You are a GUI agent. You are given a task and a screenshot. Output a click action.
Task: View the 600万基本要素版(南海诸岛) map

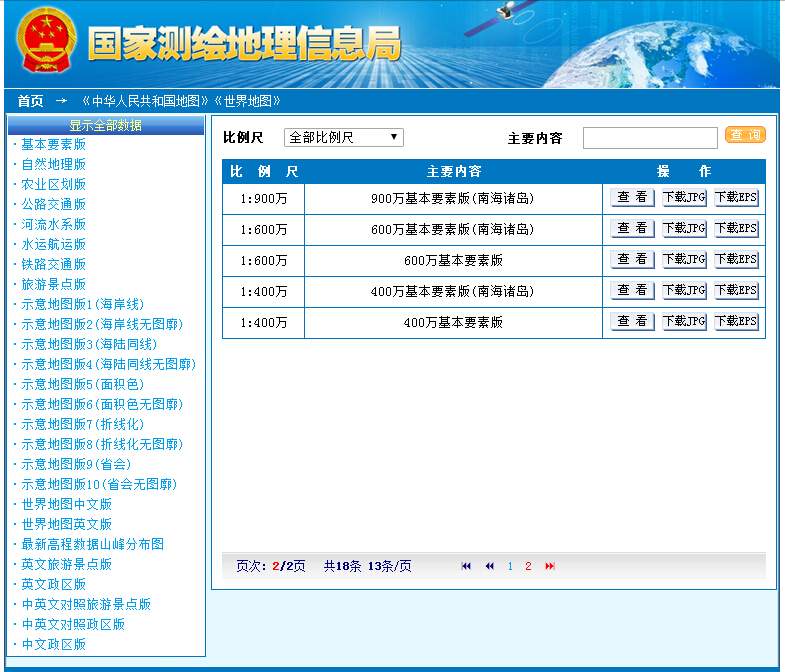[632, 228]
